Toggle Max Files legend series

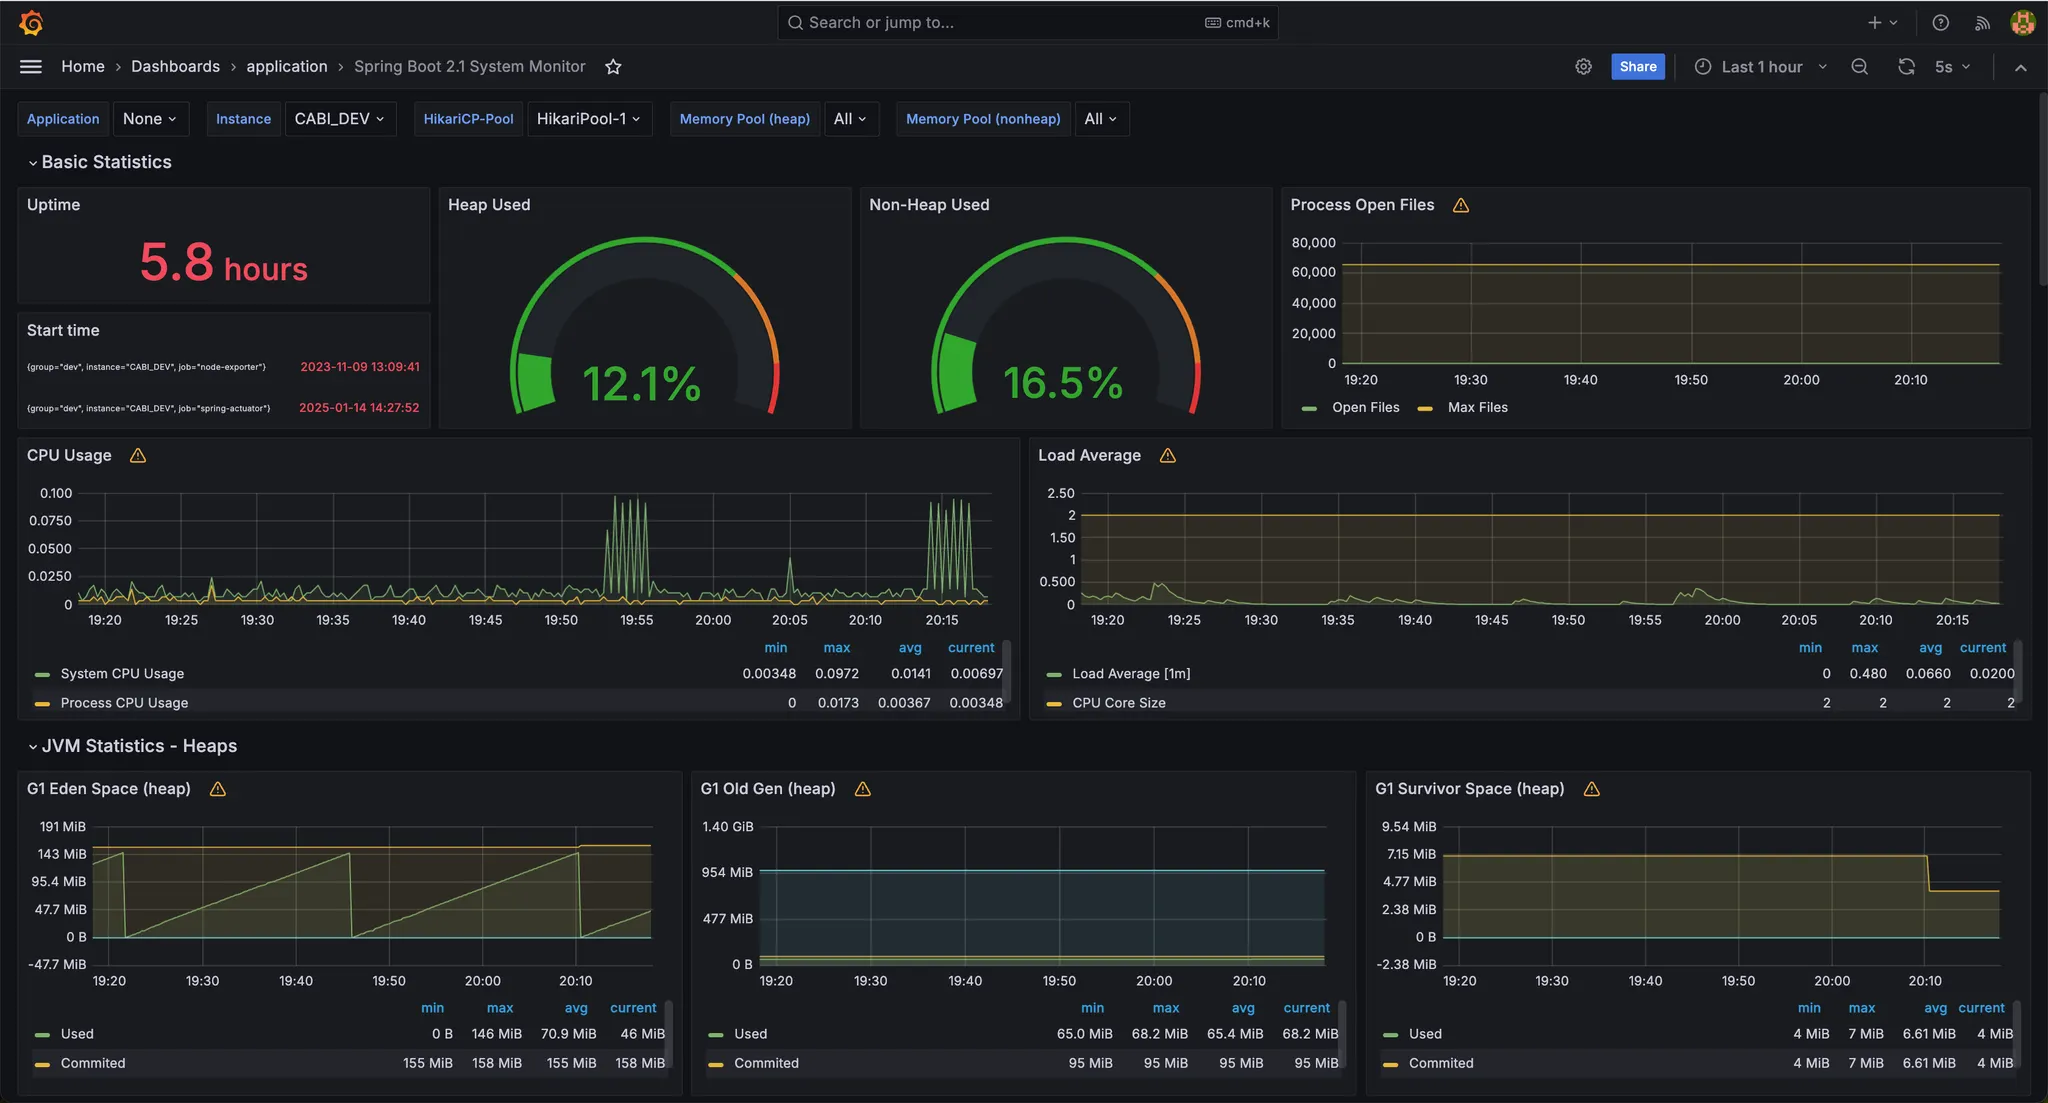(x=1477, y=408)
